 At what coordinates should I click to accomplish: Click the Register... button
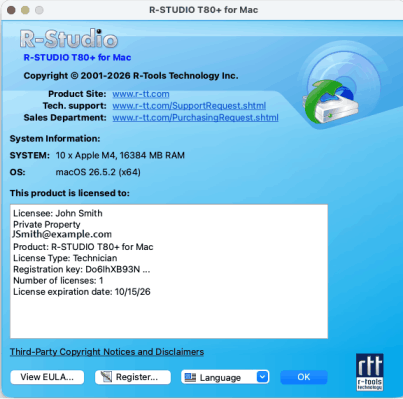tap(133, 377)
